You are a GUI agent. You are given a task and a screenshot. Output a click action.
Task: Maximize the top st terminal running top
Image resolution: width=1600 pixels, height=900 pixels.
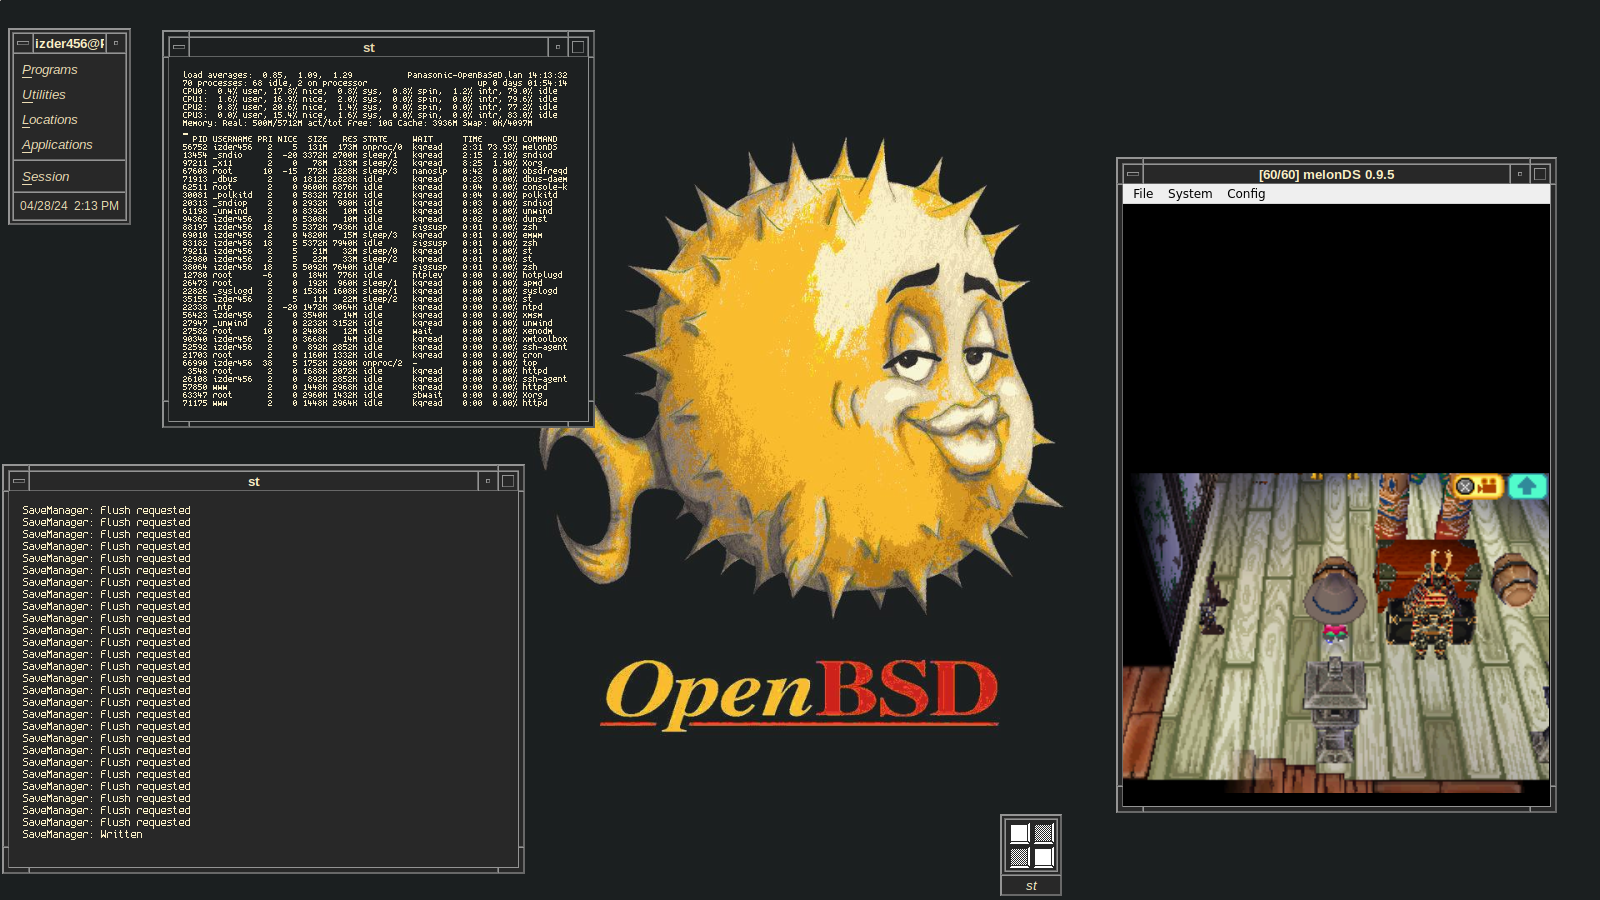[578, 47]
